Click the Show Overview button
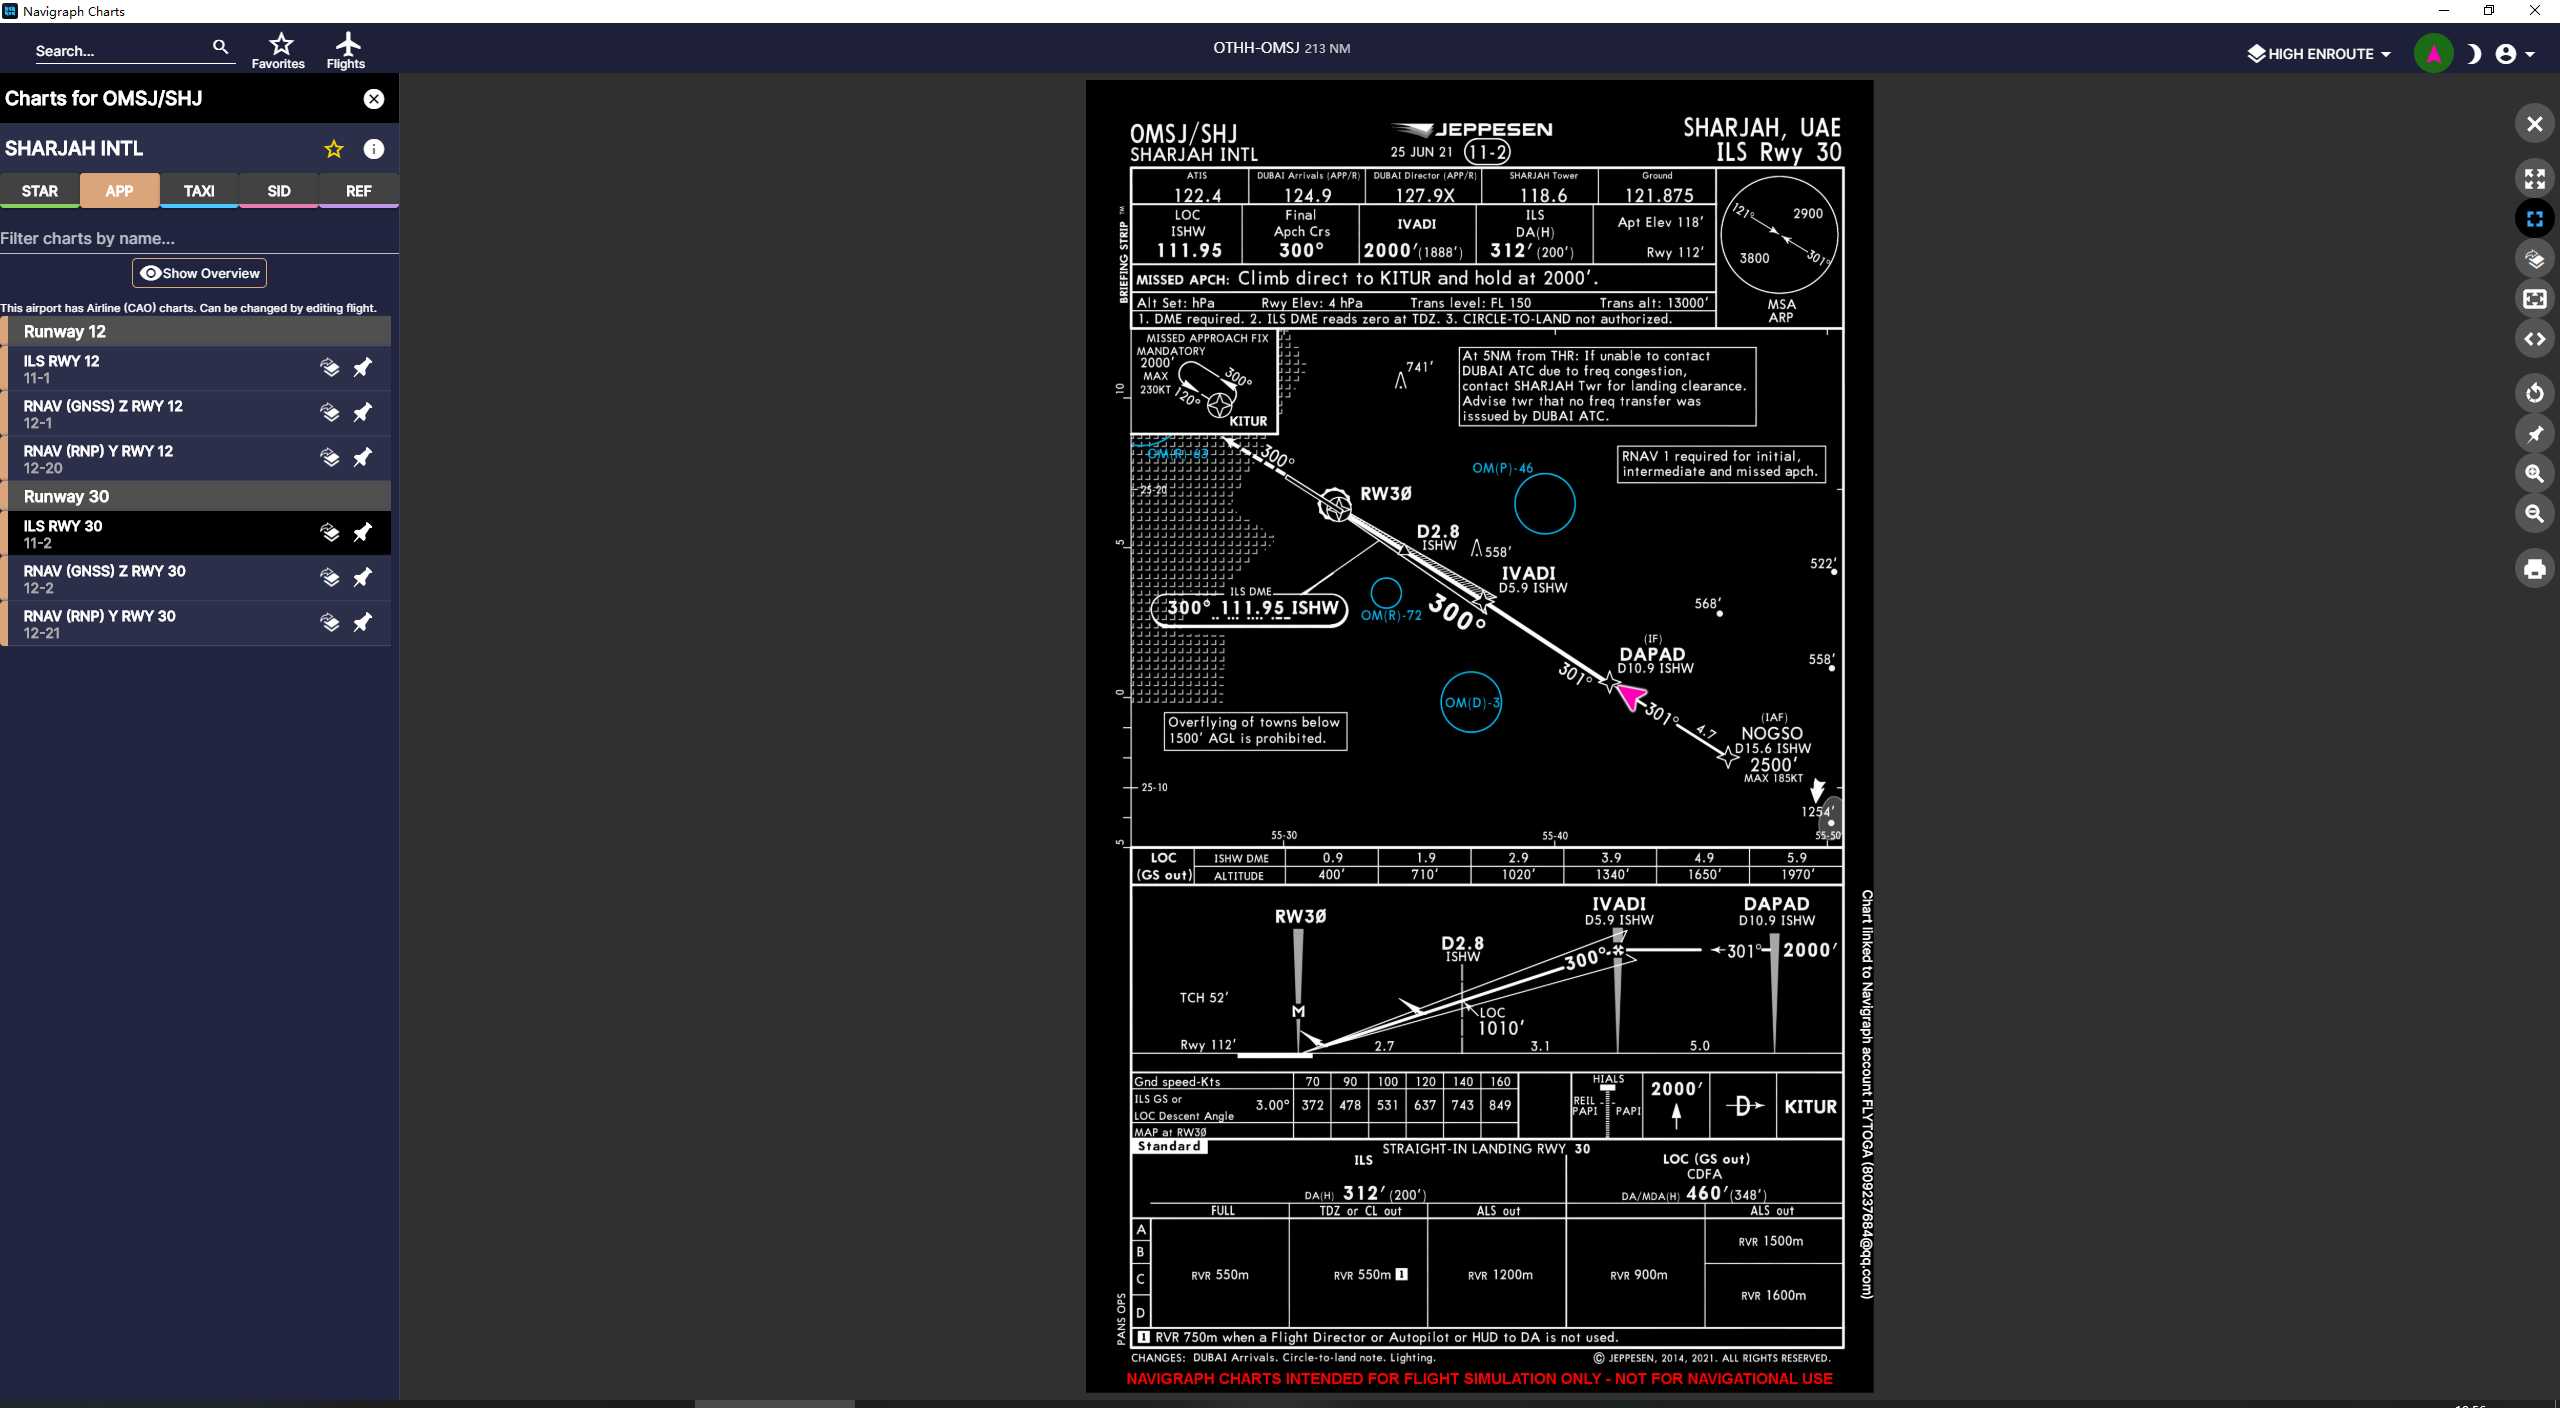Screen dimensions: 2560x1408 click(x=200, y=273)
